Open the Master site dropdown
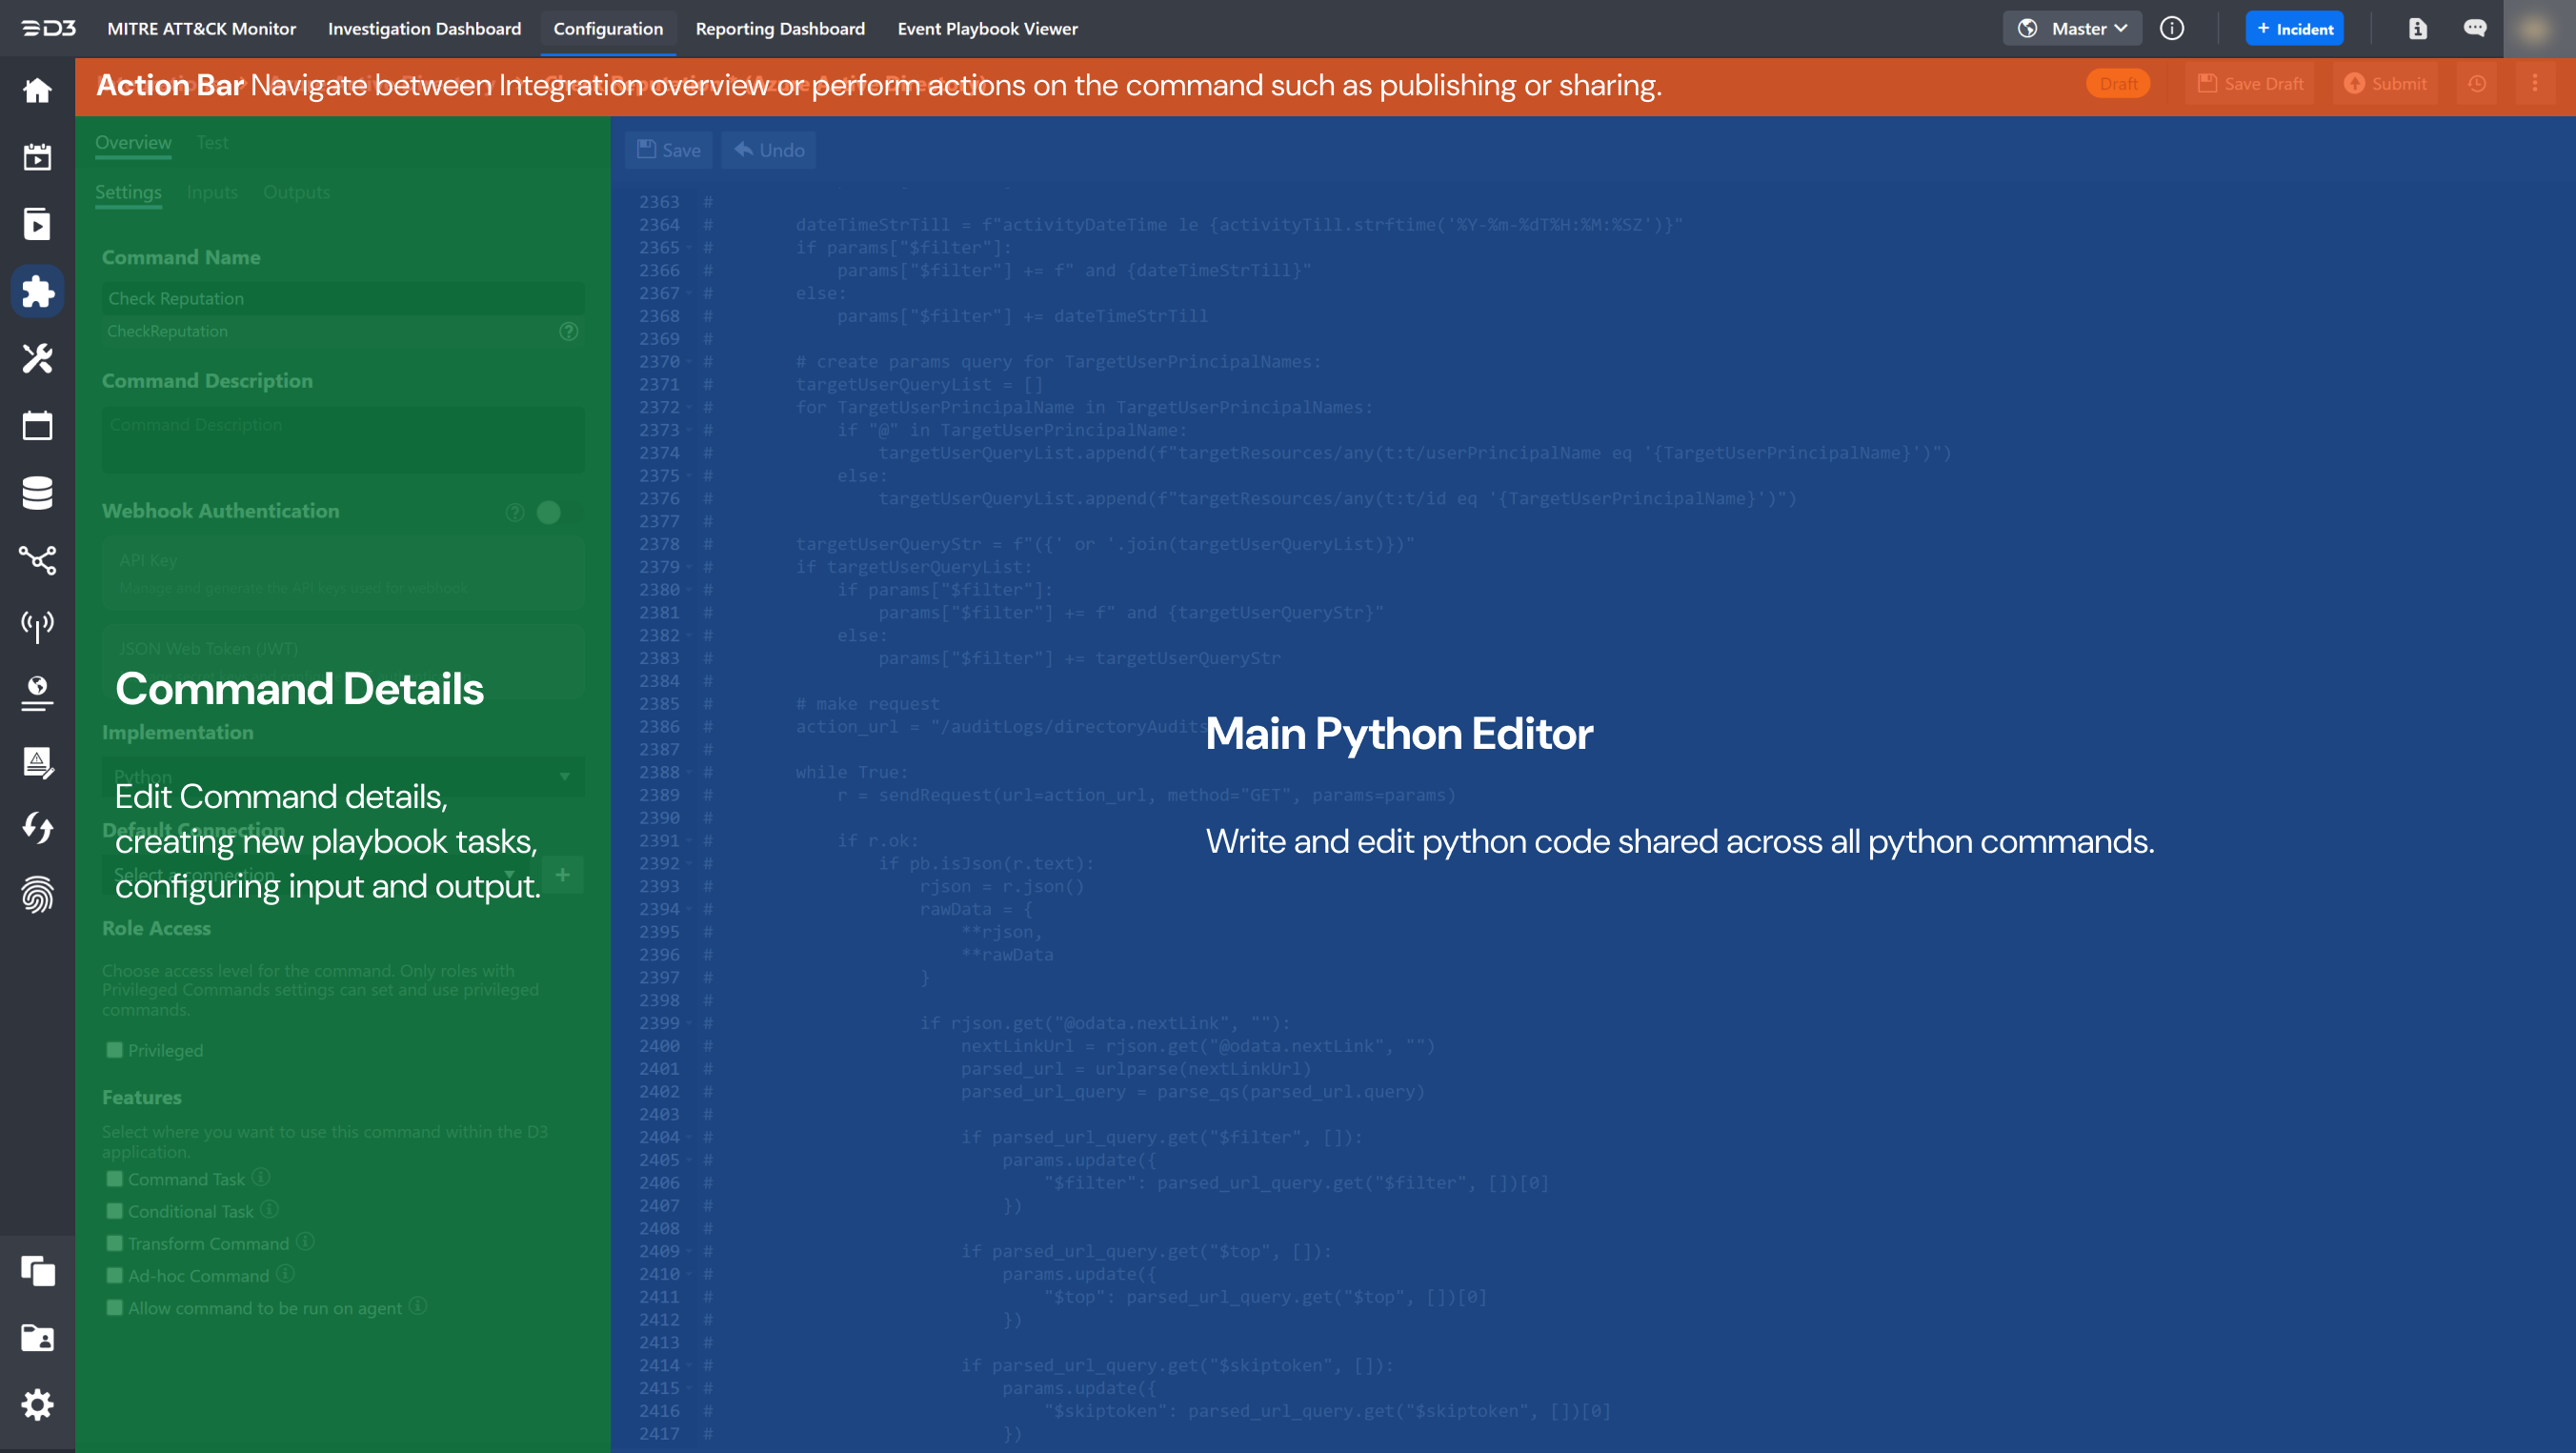This screenshot has height=1453, width=2576. [x=2072, y=29]
